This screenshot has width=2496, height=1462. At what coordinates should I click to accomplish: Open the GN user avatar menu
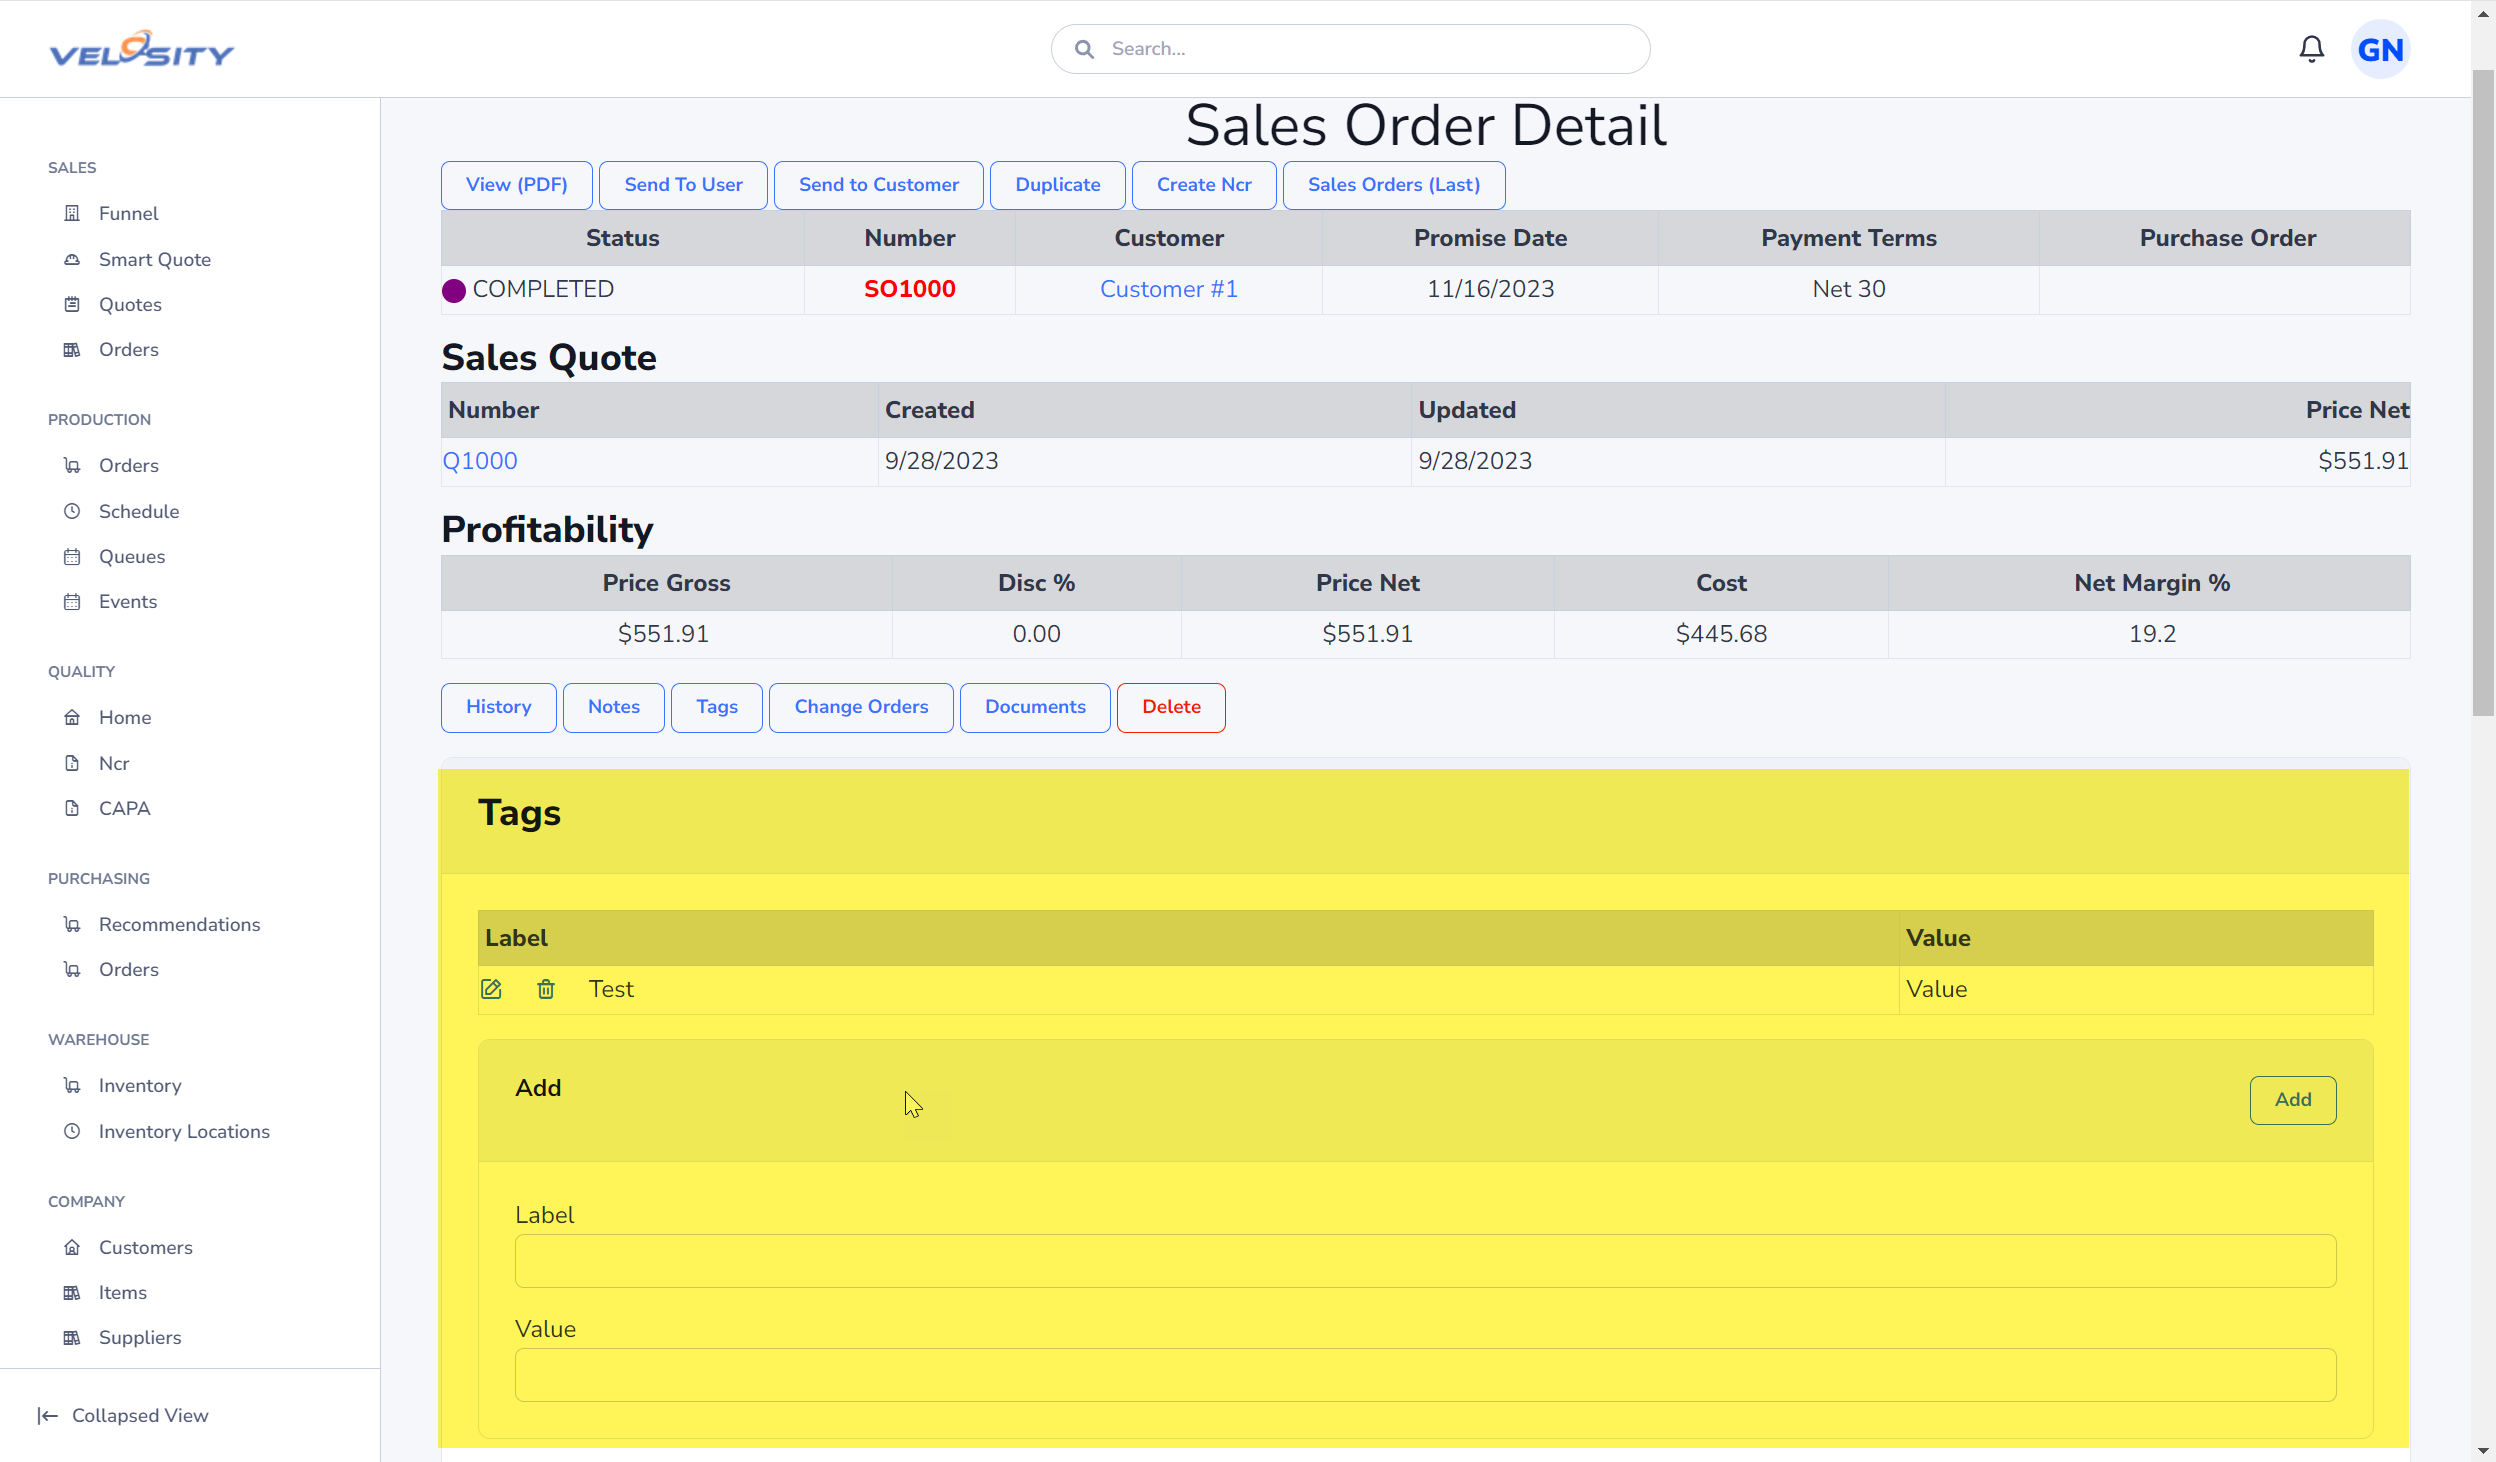click(2380, 49)
